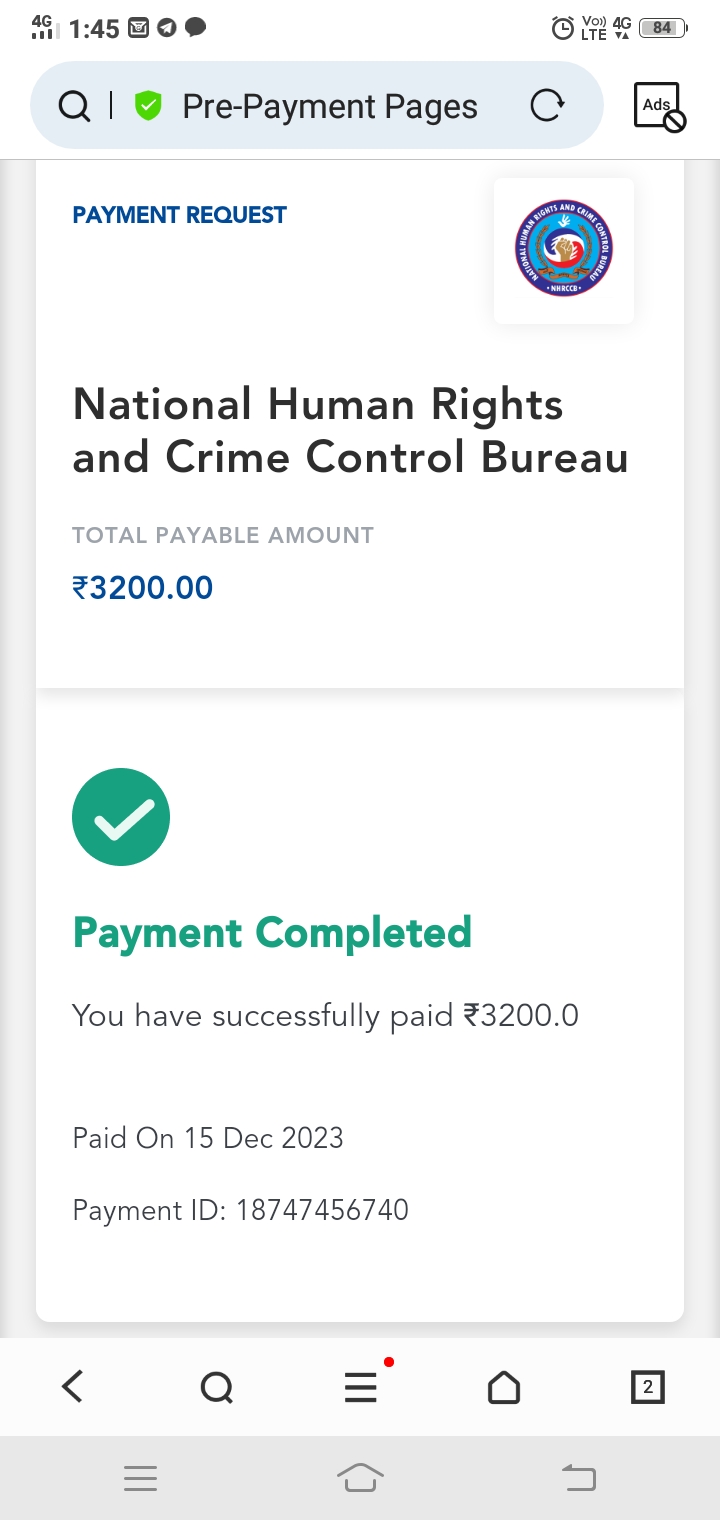
Task: Tap the Pre-Payment Pages address field
Action: [x=330, y=106]
